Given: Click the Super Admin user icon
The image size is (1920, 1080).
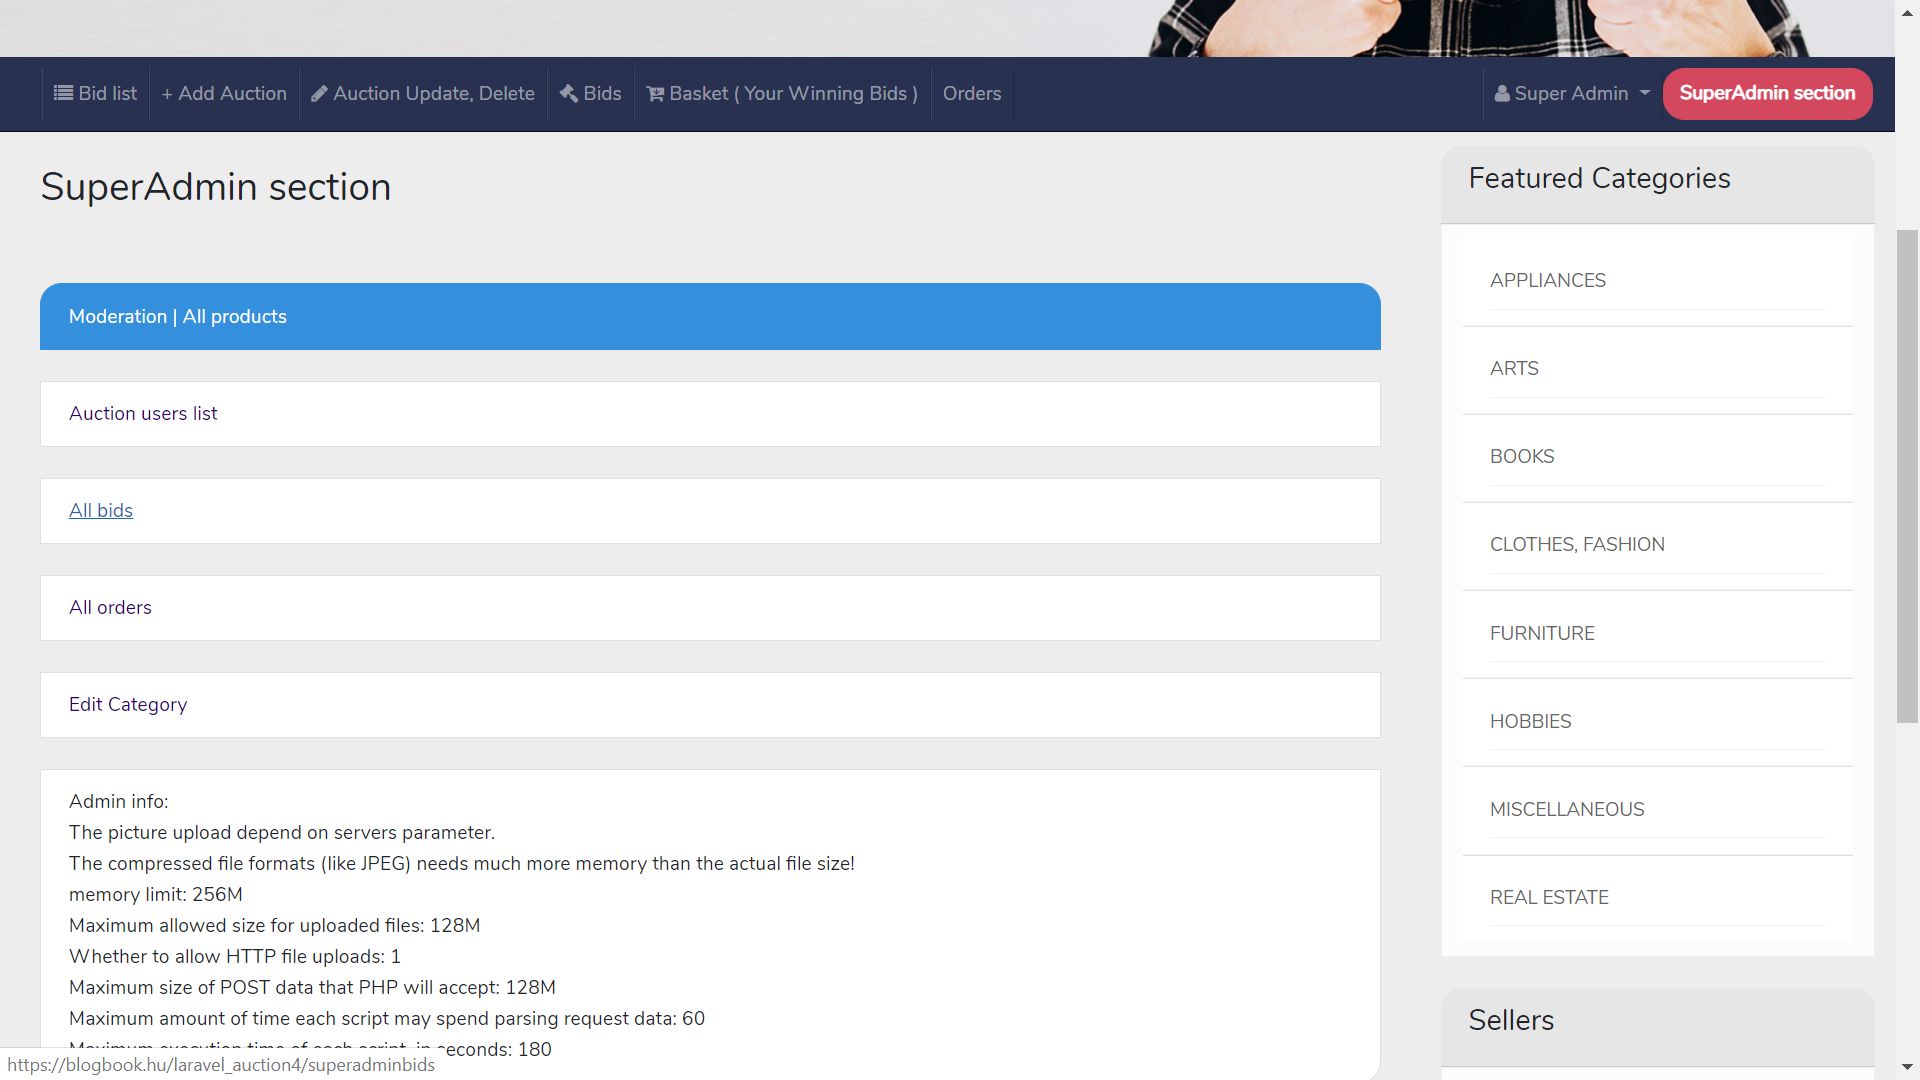Looking at the screenshot, I should [x=1501, y=94].
